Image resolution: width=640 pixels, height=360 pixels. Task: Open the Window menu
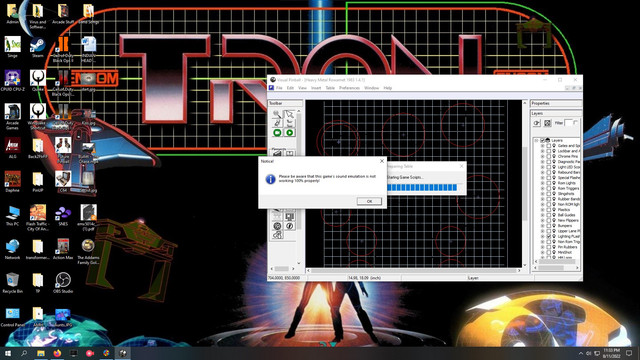point(371,88)
